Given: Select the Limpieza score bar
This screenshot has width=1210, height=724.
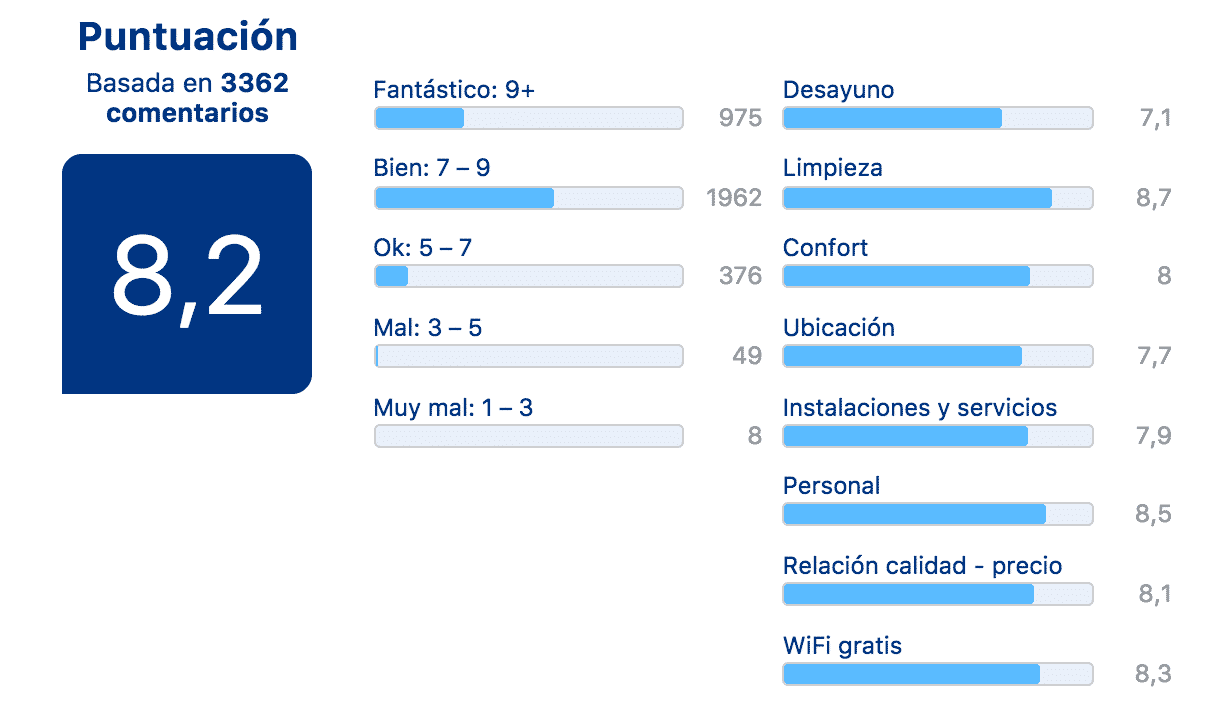Looking at the screenshot, I should point(938,198).
